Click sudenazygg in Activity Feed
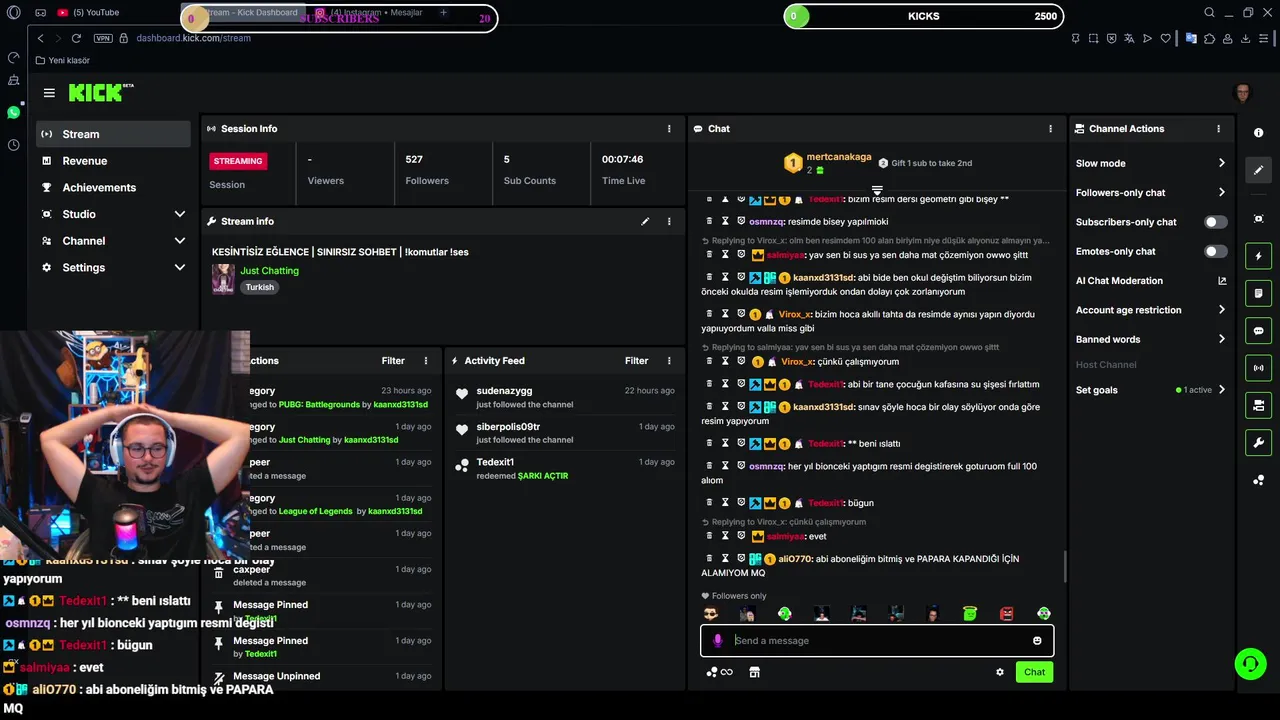 point(504,391)
